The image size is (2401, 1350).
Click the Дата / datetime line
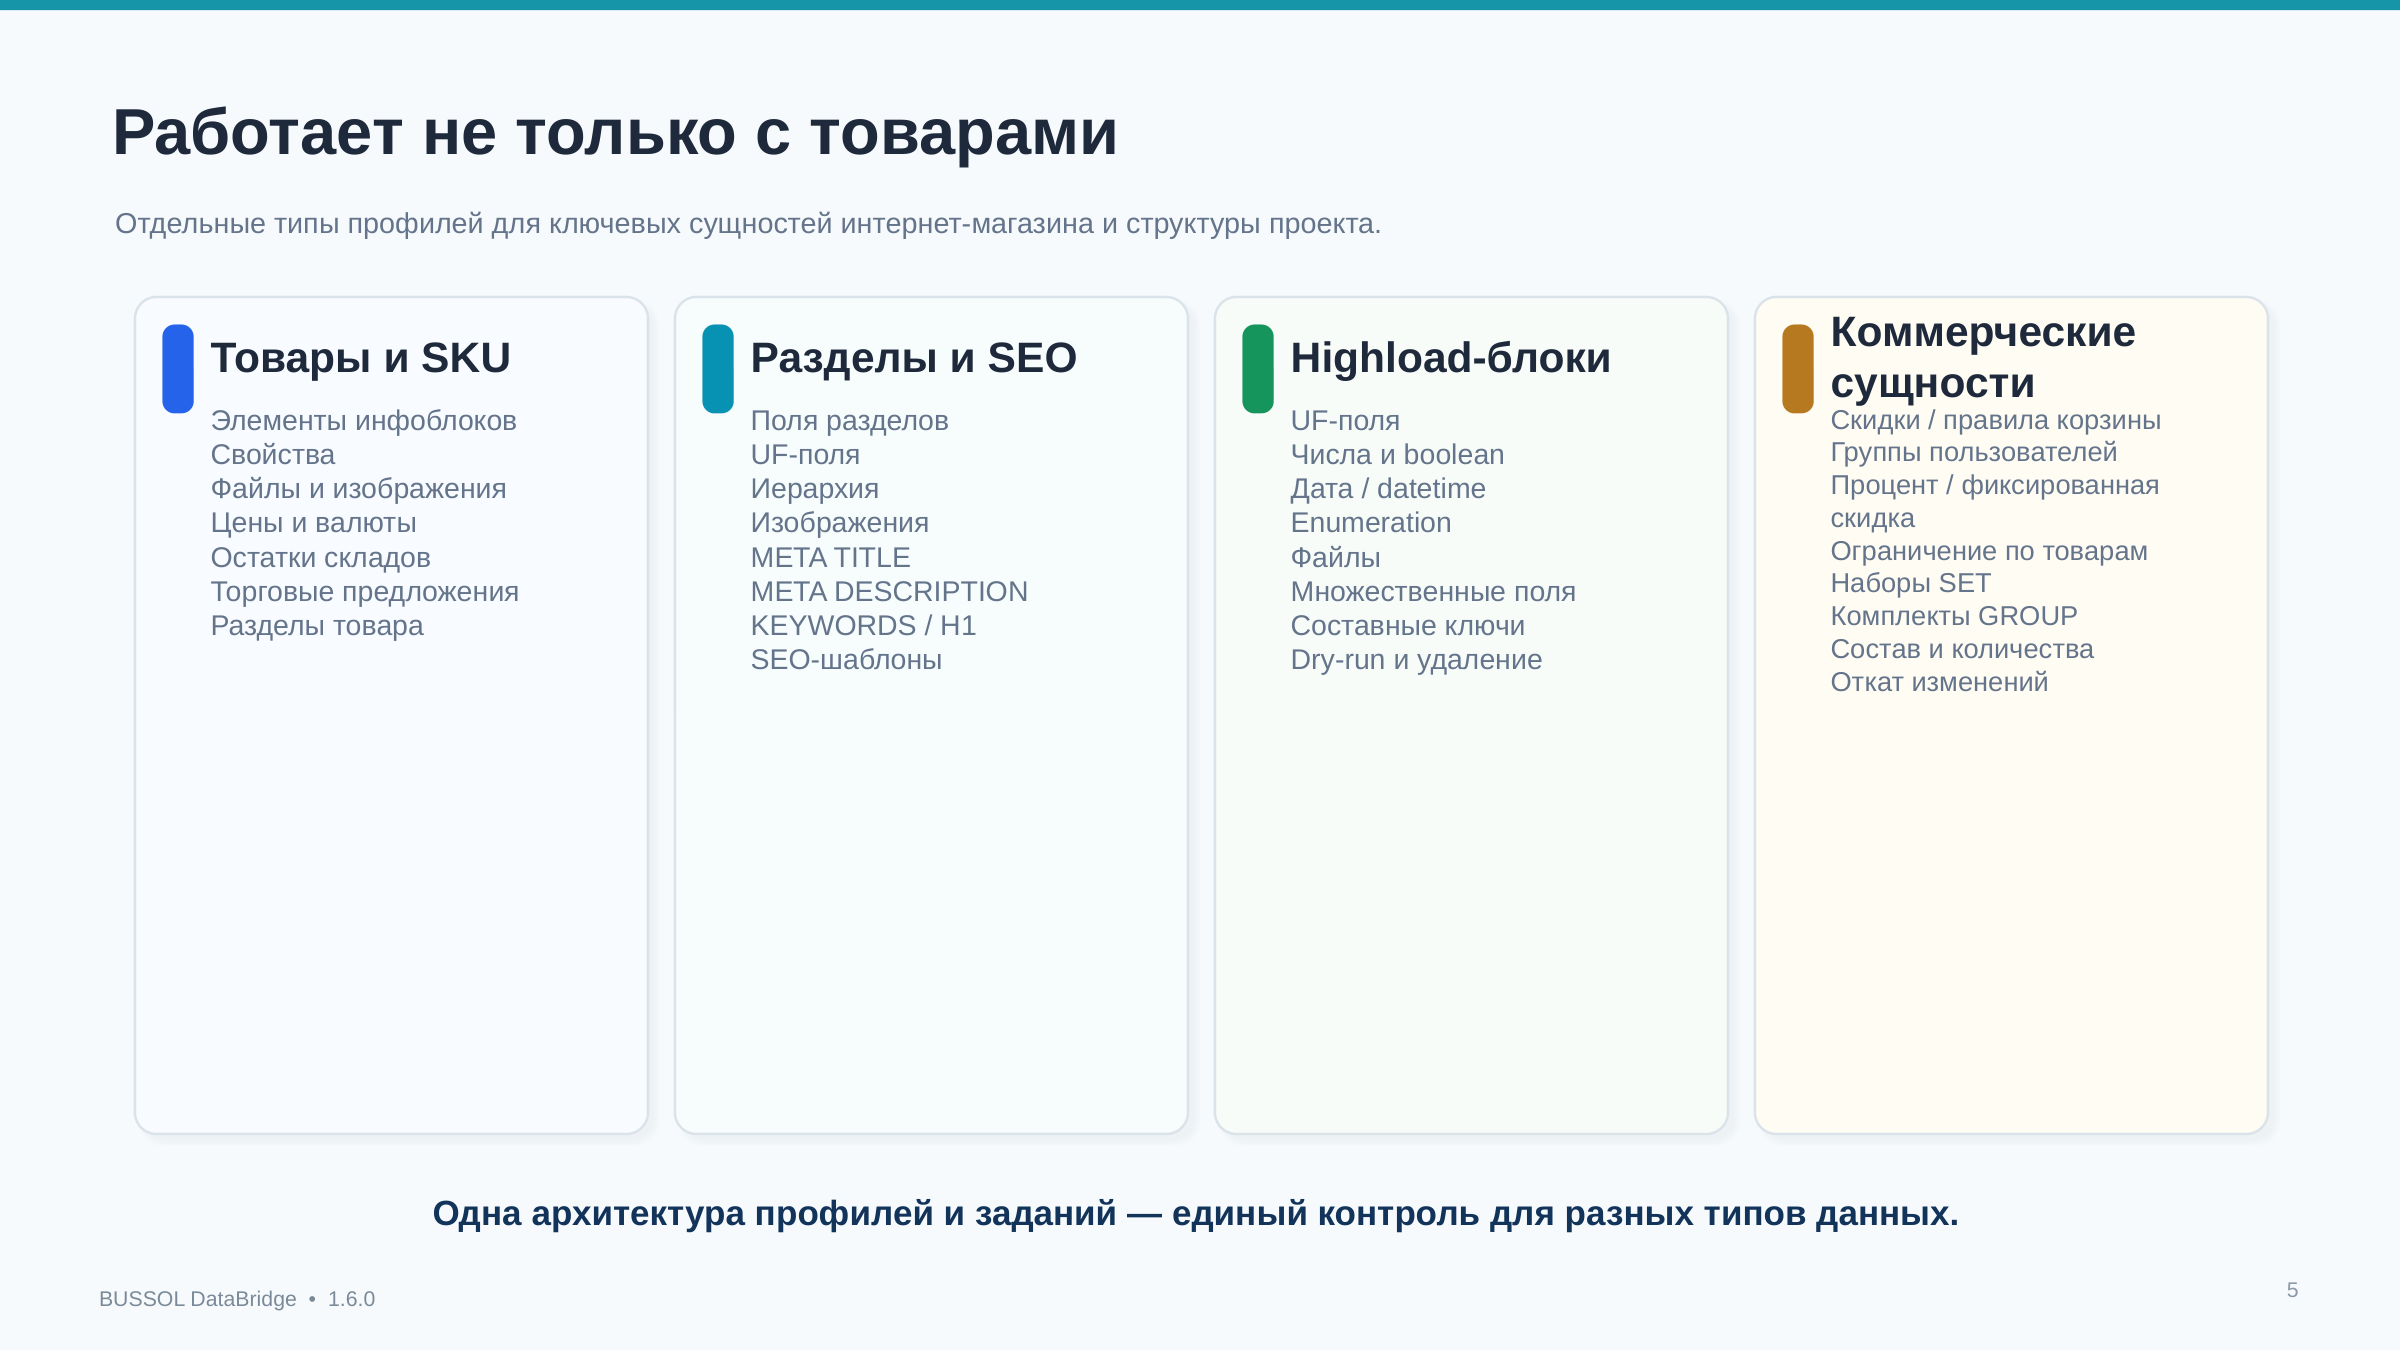1388,489
